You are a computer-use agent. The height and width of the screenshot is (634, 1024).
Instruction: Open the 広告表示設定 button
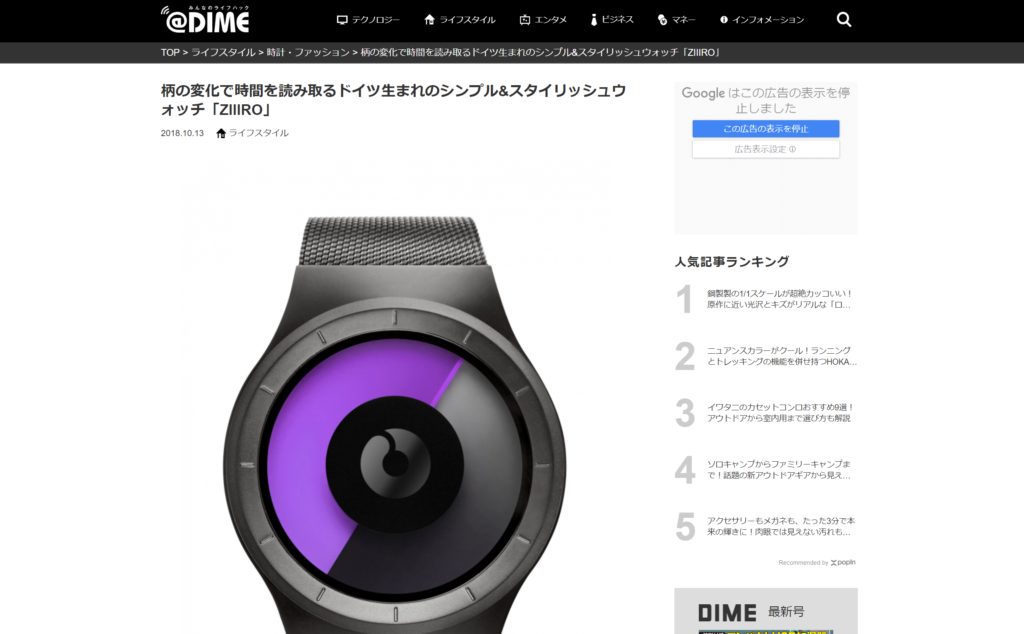pyautogui.click(x=765, y=149)
